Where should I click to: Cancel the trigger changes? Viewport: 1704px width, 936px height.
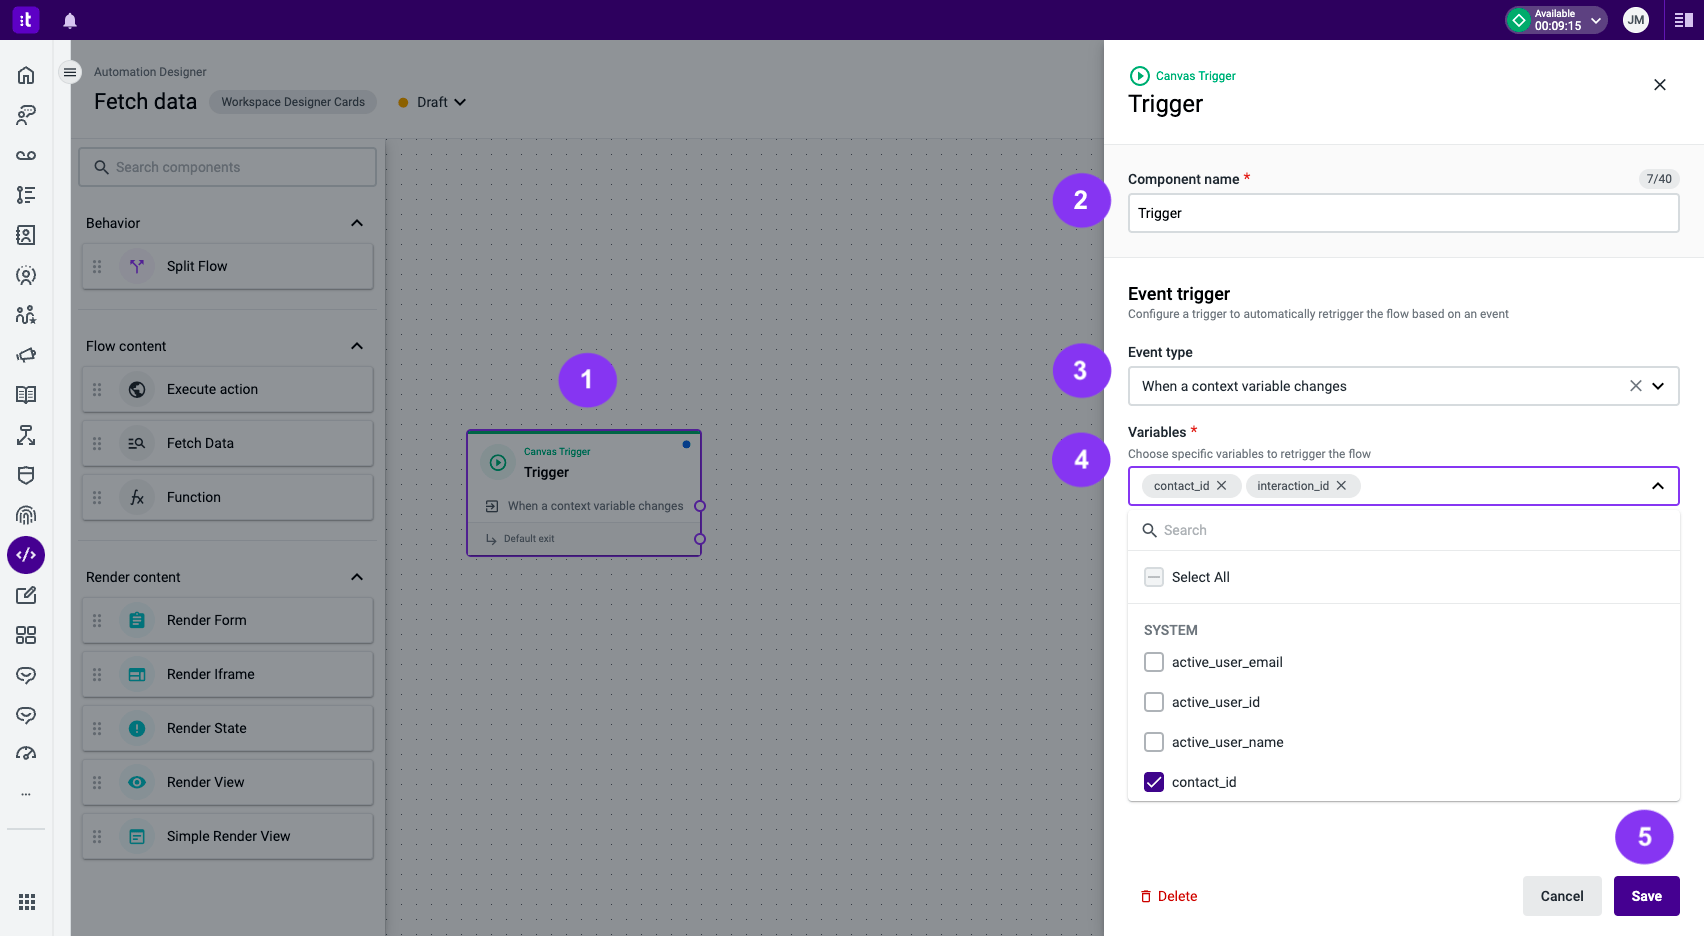point(1562,896)
